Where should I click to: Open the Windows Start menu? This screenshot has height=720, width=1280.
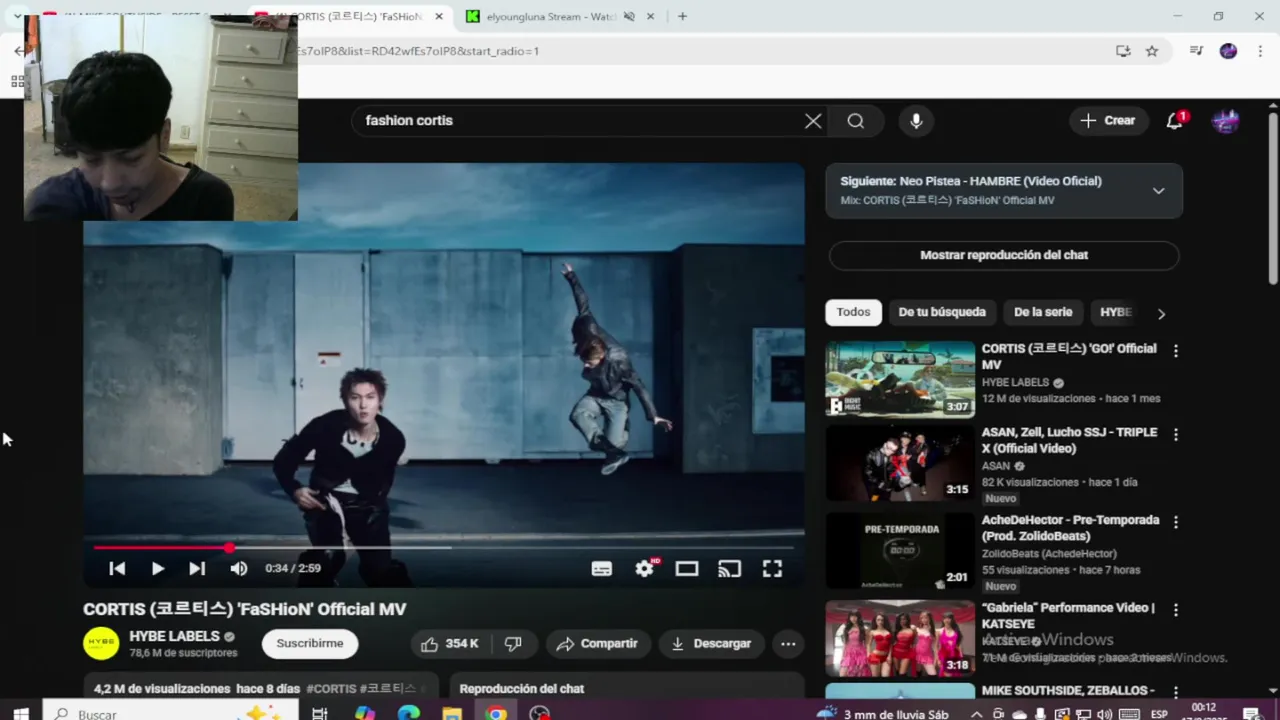pyautogui.click(x=20, y=714)
